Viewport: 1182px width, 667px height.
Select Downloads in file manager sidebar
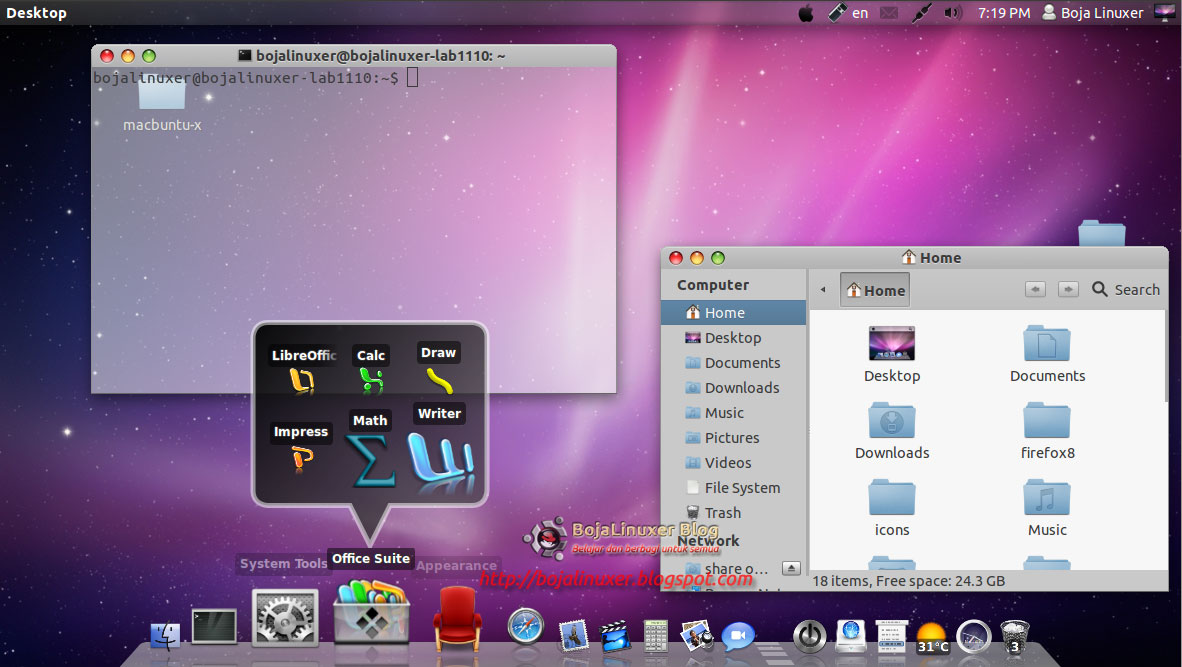pos(733,387)
